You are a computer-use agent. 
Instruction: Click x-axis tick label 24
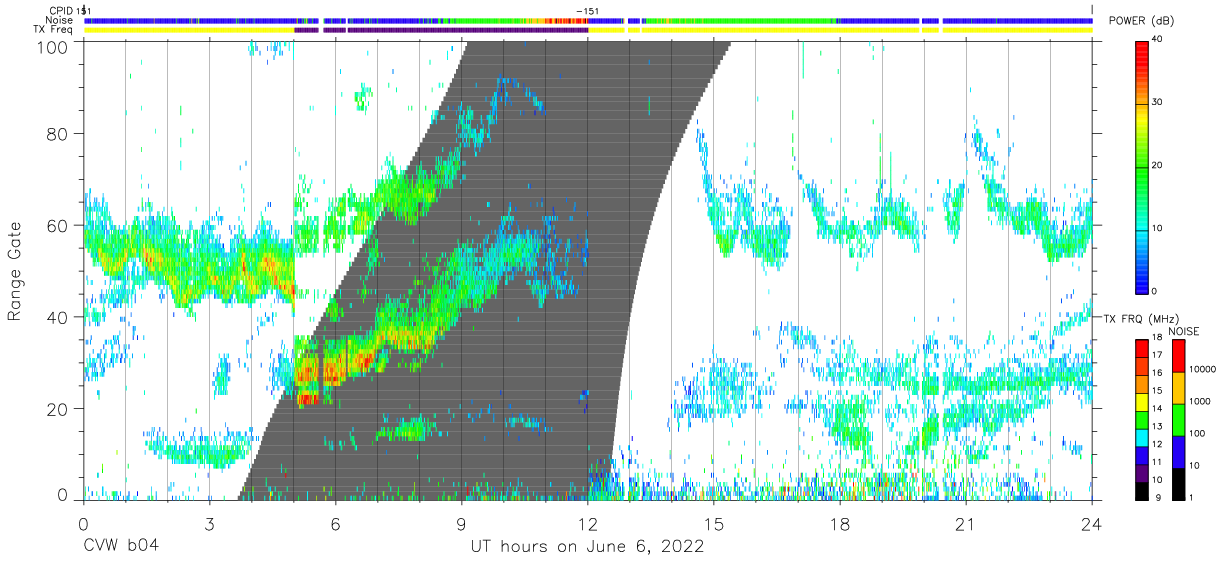[x=1092, y=523]
